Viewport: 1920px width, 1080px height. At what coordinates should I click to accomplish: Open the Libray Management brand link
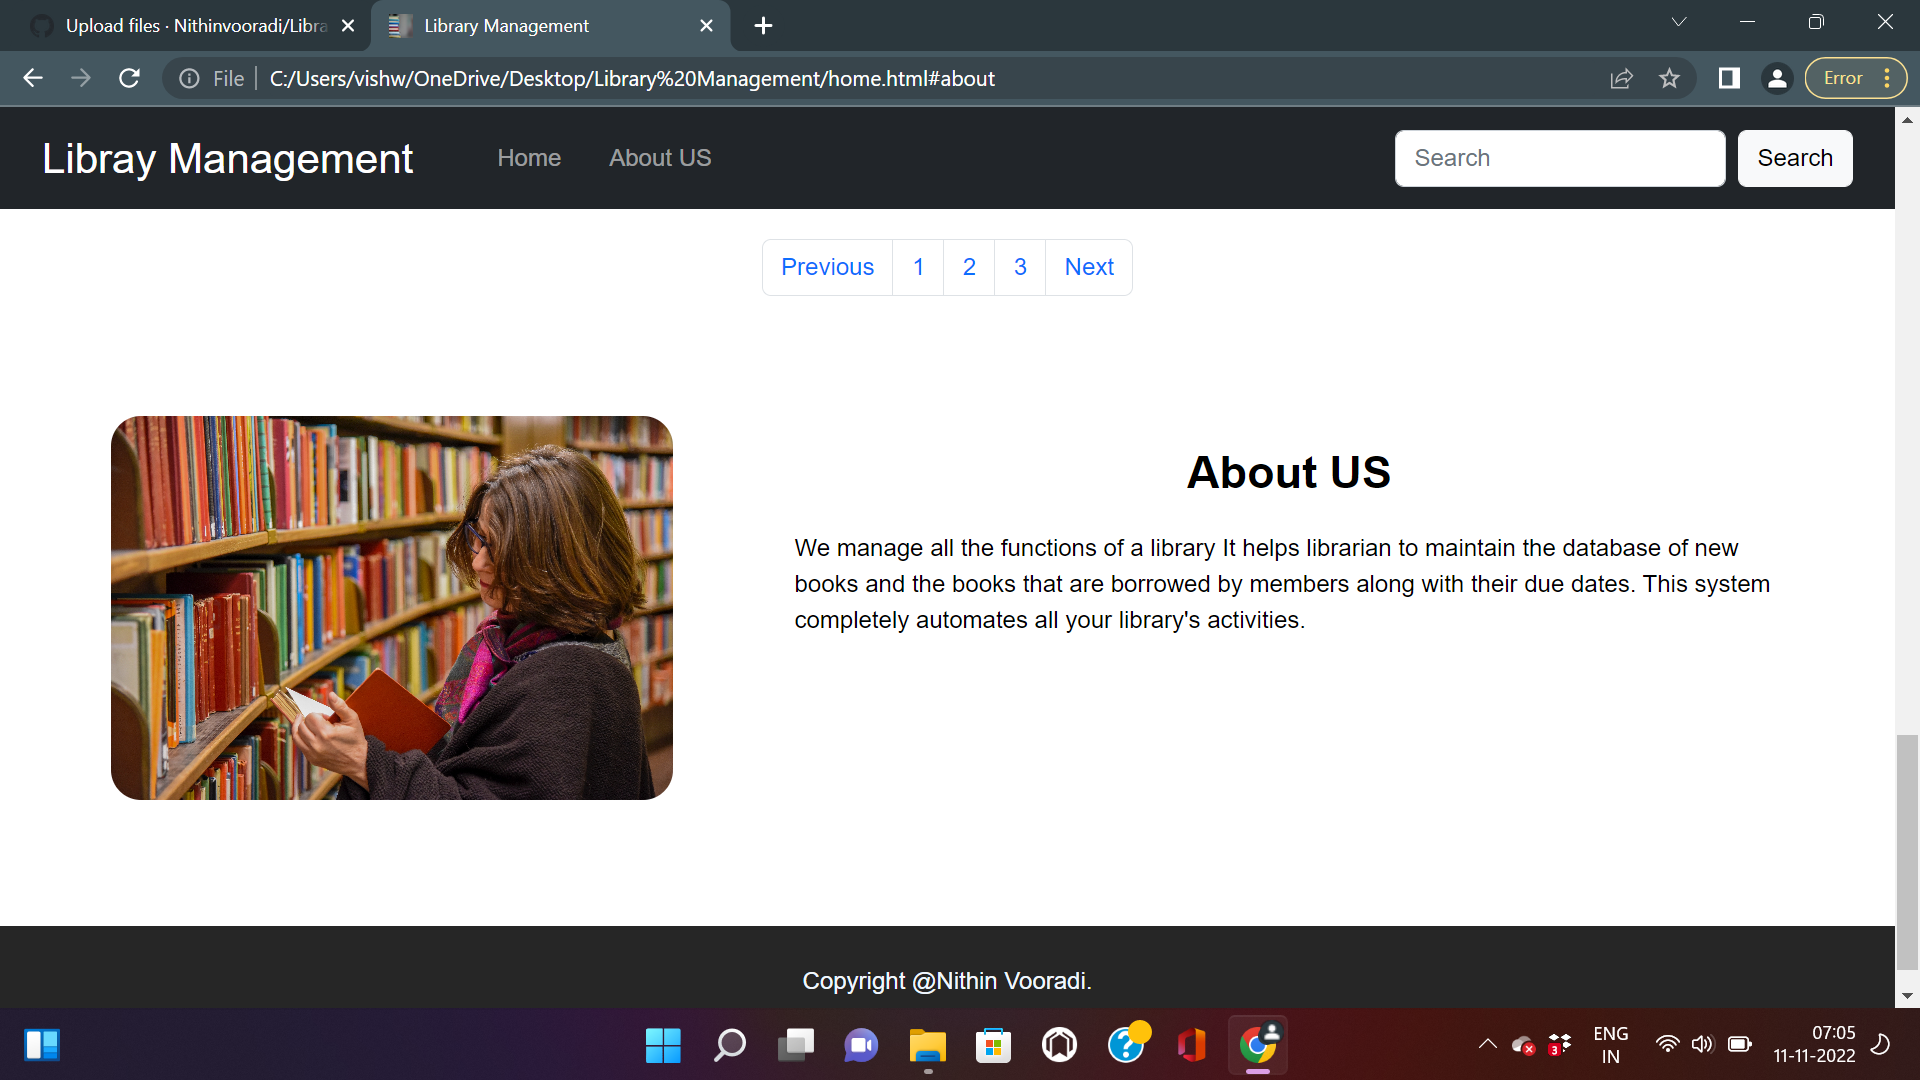pyautogui.click(x=227, y=159)
